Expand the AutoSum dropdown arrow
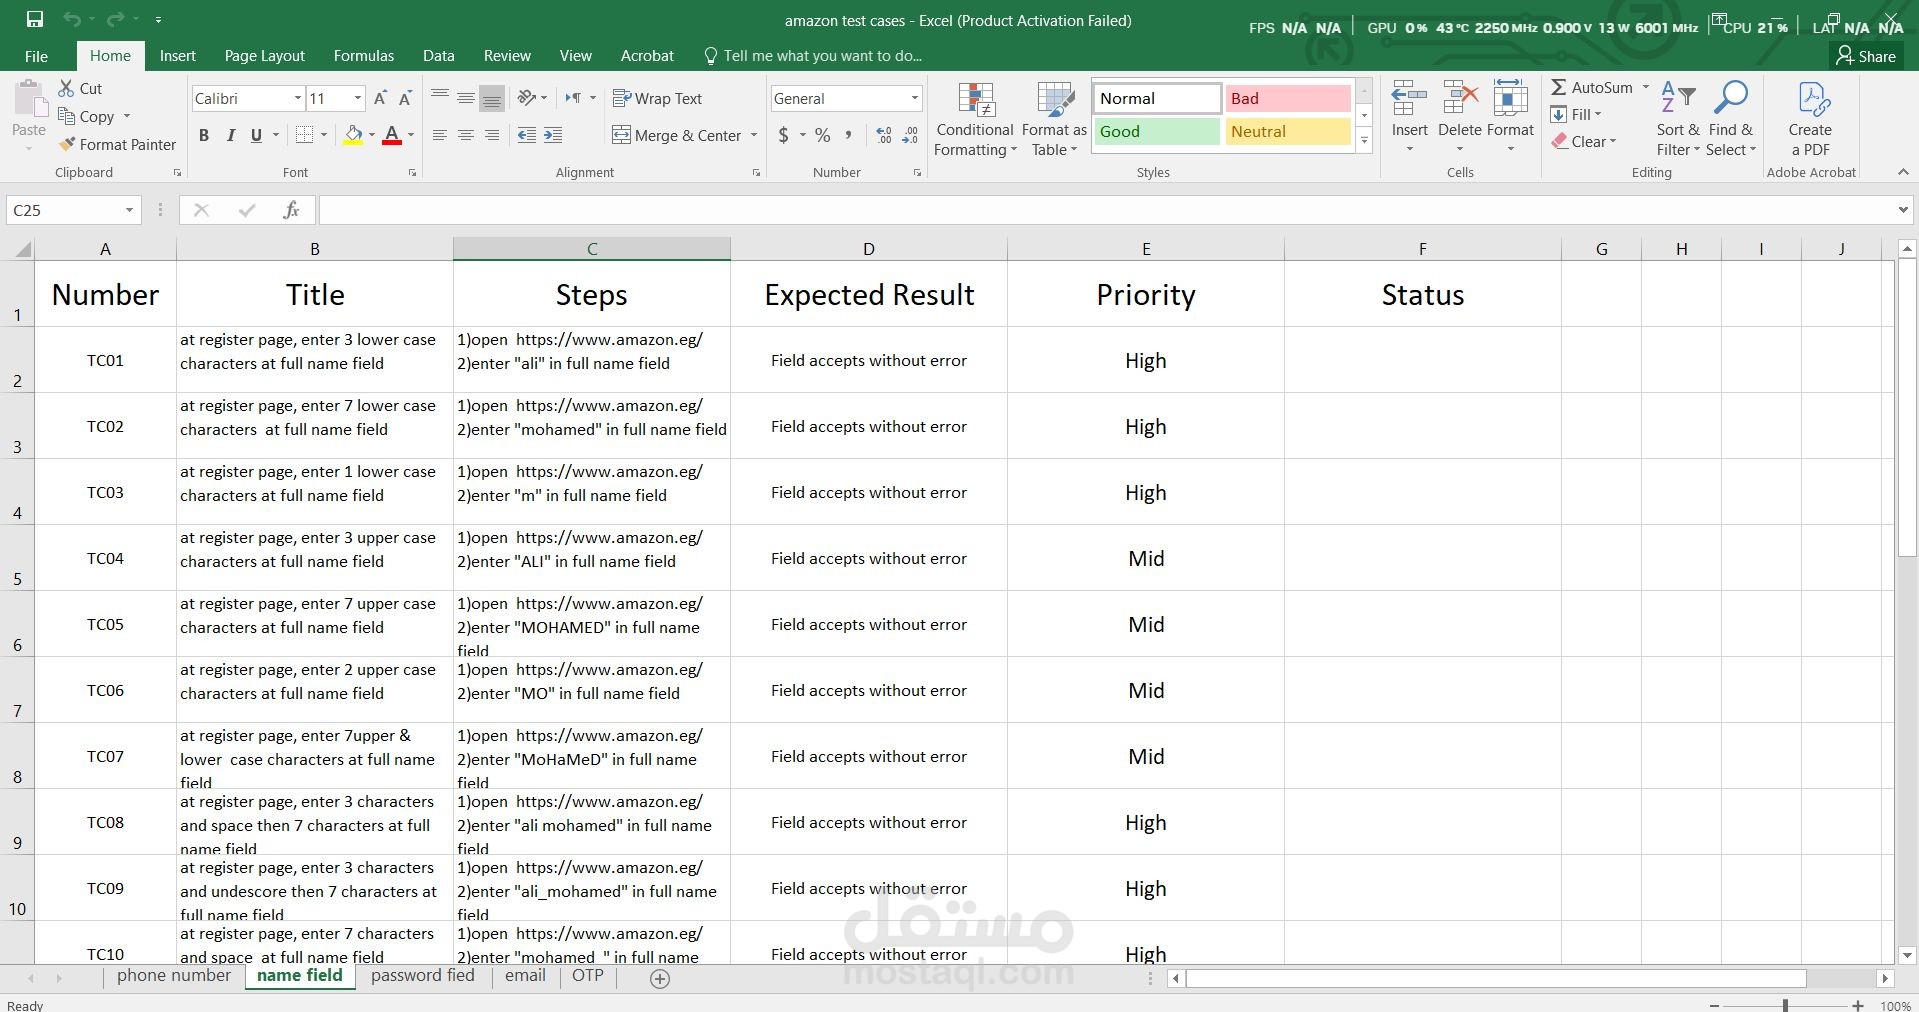1919x1012 pixels. tap(1645, 88)
